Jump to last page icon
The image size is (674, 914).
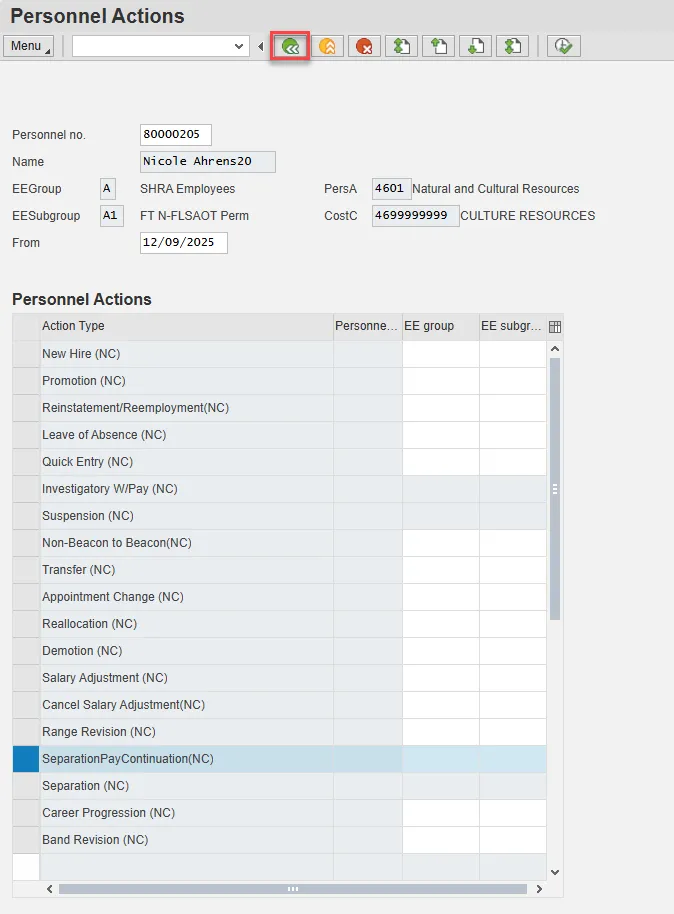(x=513, y=46)
